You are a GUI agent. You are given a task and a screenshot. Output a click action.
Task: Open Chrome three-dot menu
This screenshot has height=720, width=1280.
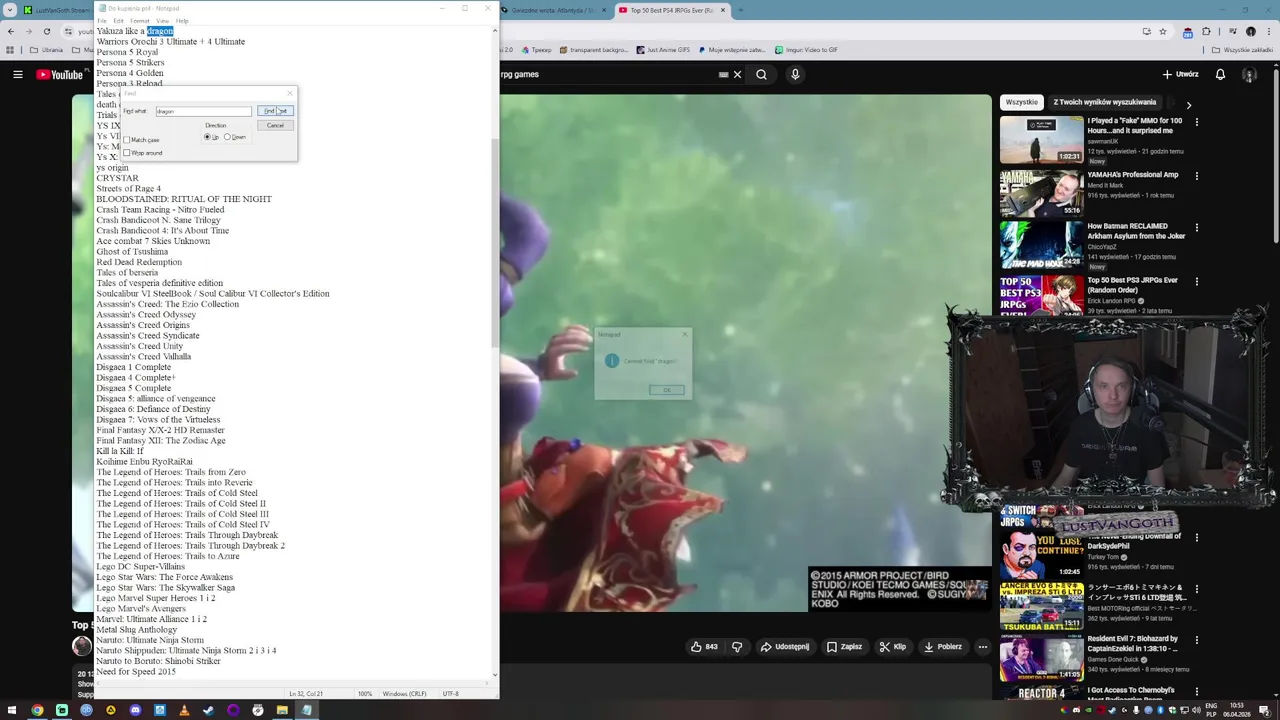[1267, 31]
